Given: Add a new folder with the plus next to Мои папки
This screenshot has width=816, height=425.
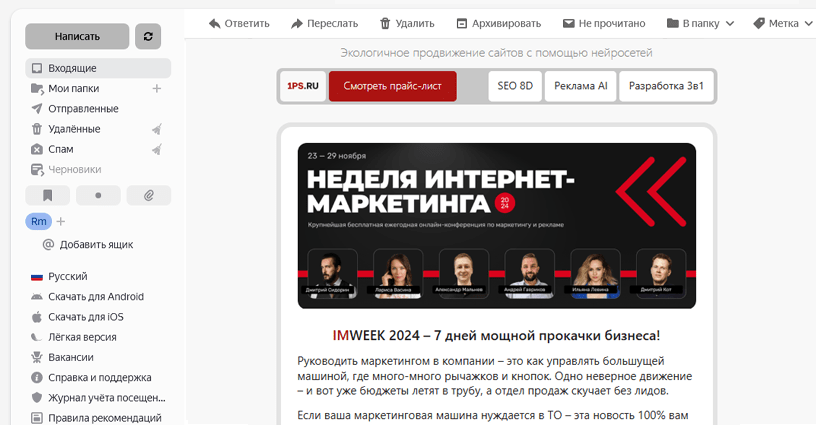Looking at the screenshot, I should [157, 88].
